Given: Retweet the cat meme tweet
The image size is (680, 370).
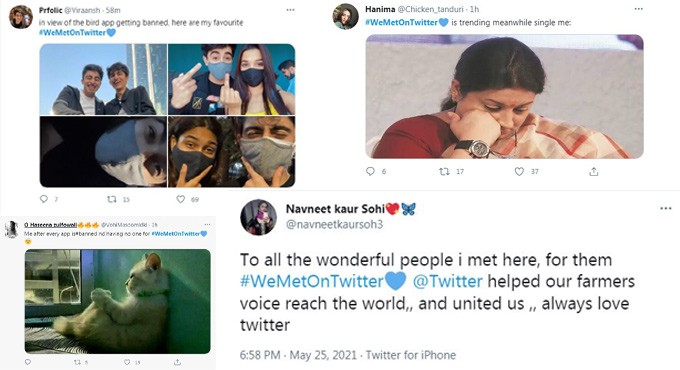Looking at the screenshot, I should click(x=78, y=362).
